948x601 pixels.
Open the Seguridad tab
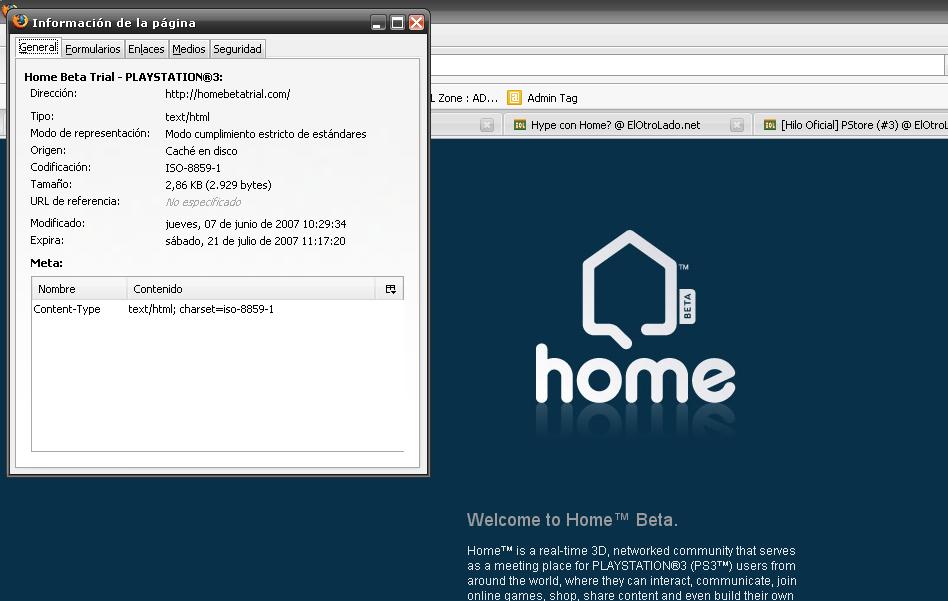[238, 49]
